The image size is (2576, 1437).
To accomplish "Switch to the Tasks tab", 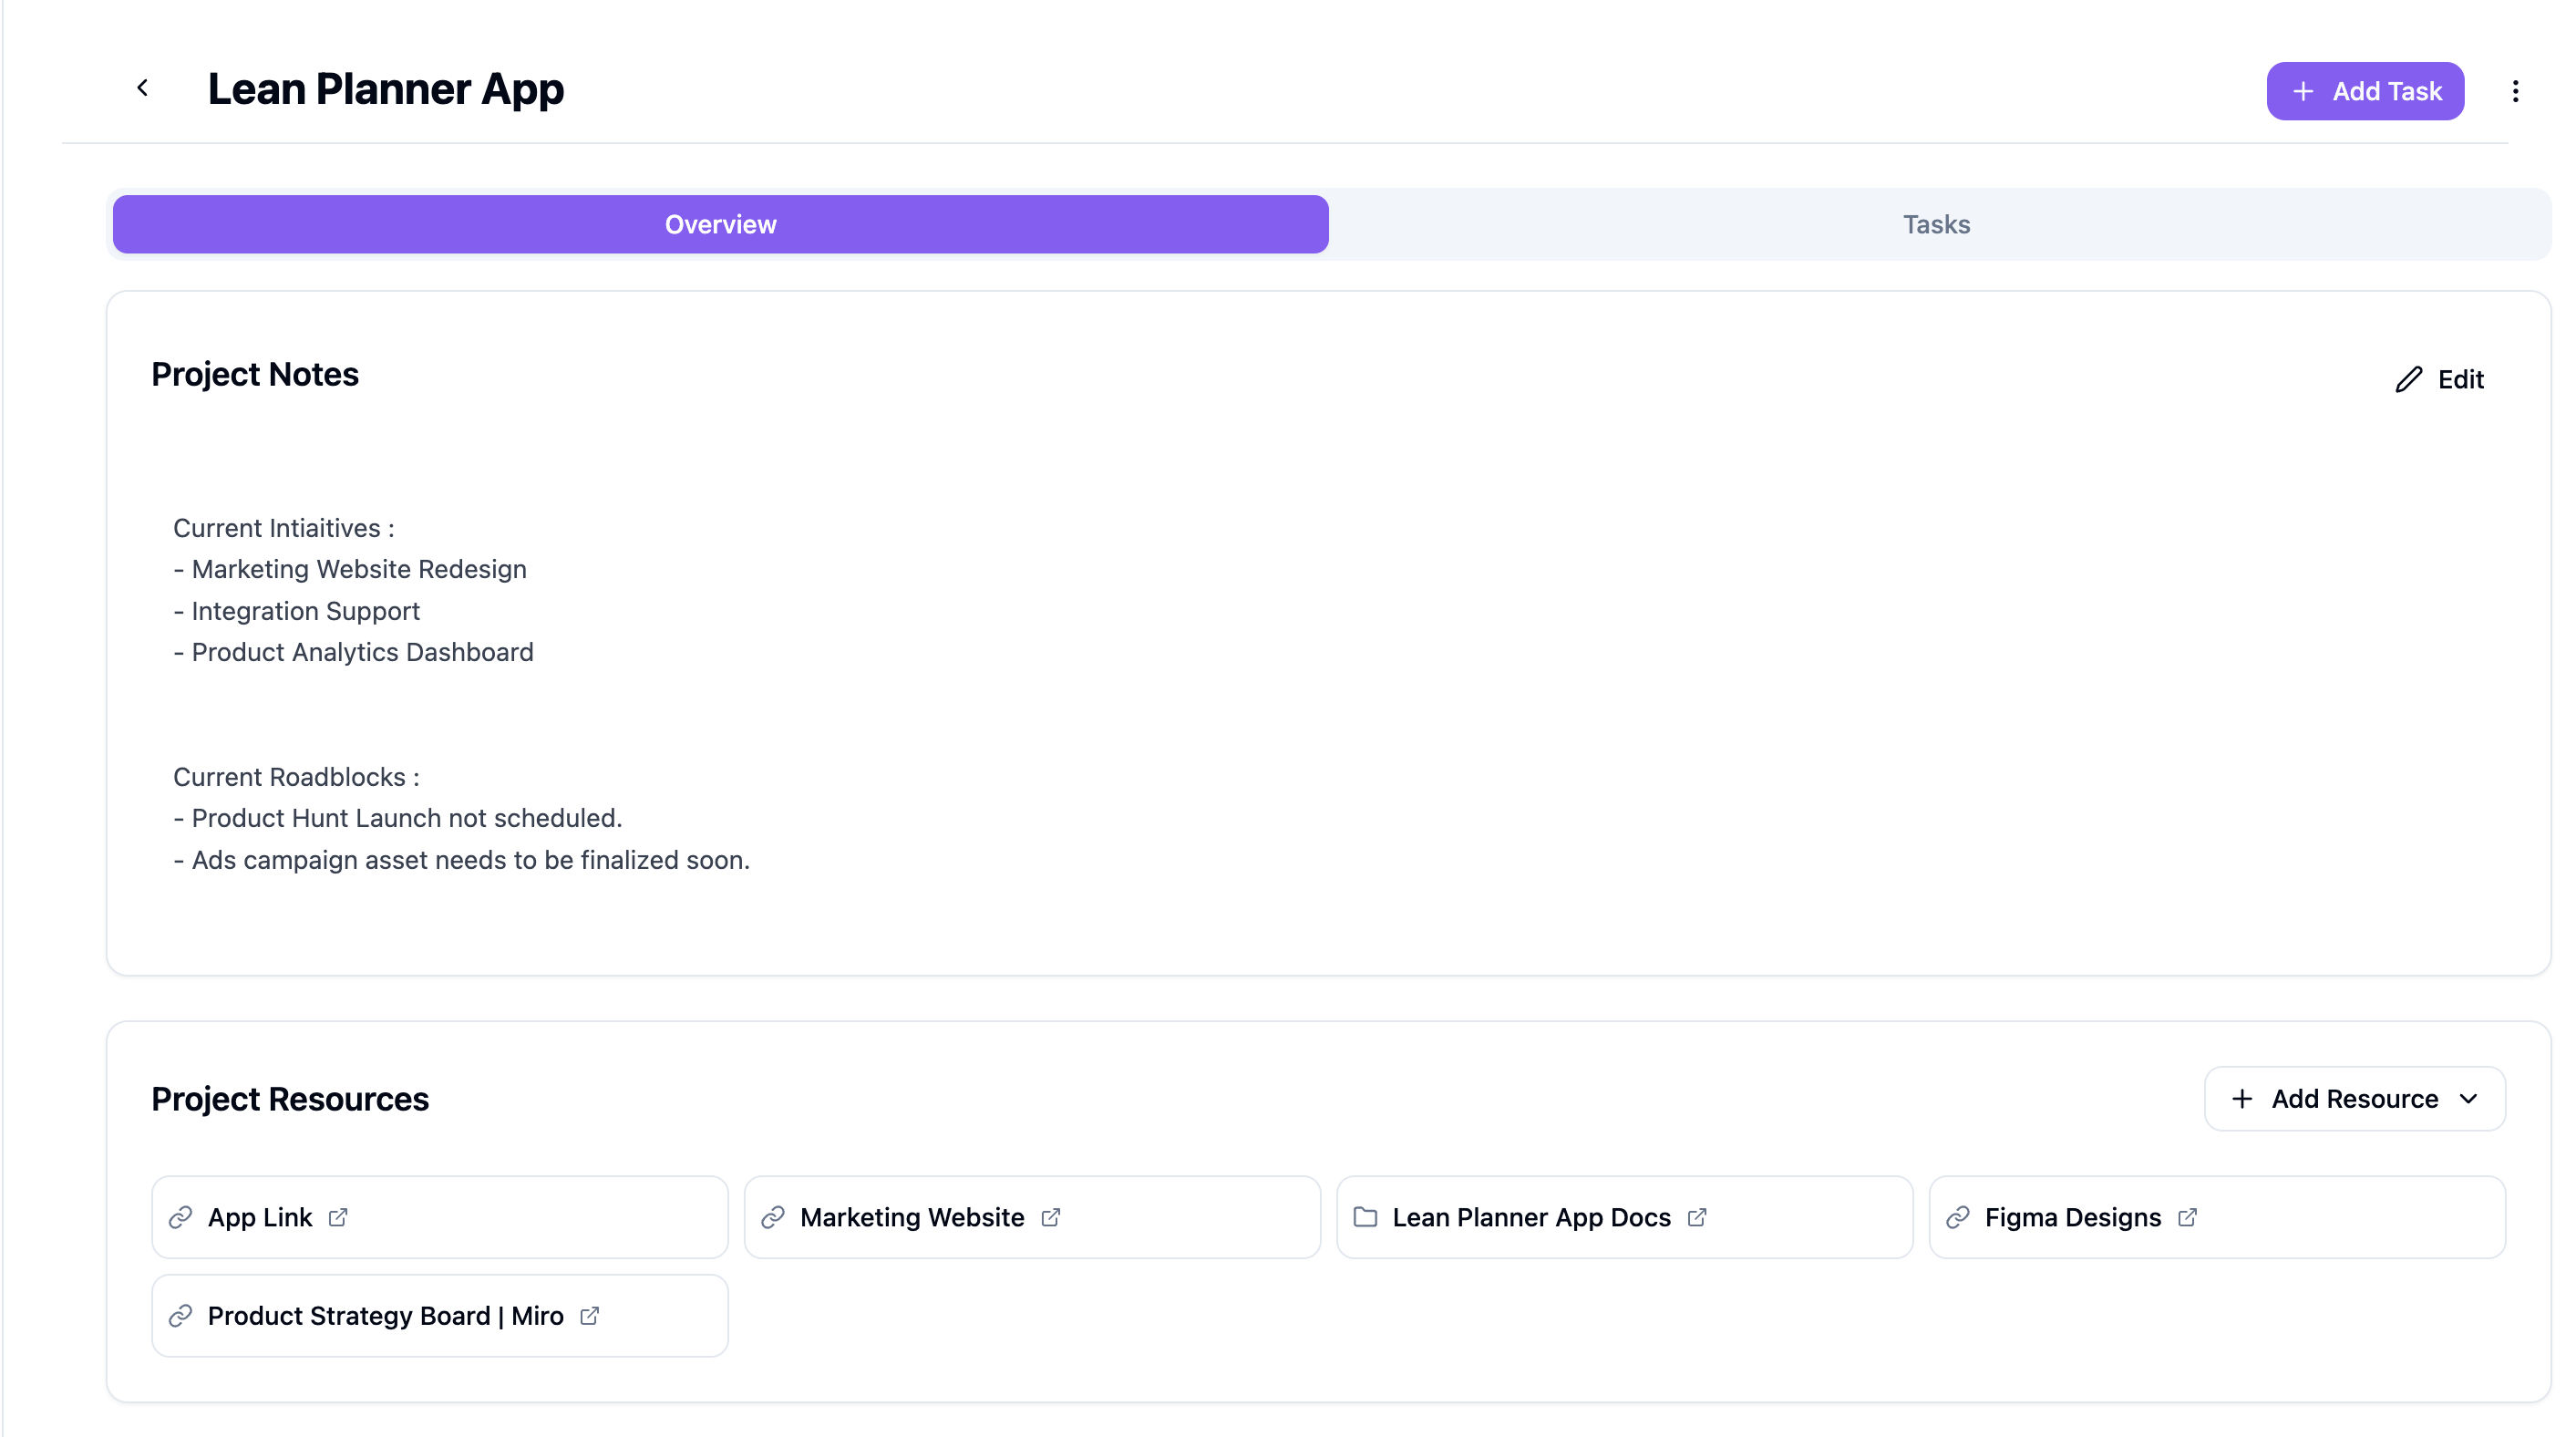I will pyautogui.click(x=1936, y=224).
